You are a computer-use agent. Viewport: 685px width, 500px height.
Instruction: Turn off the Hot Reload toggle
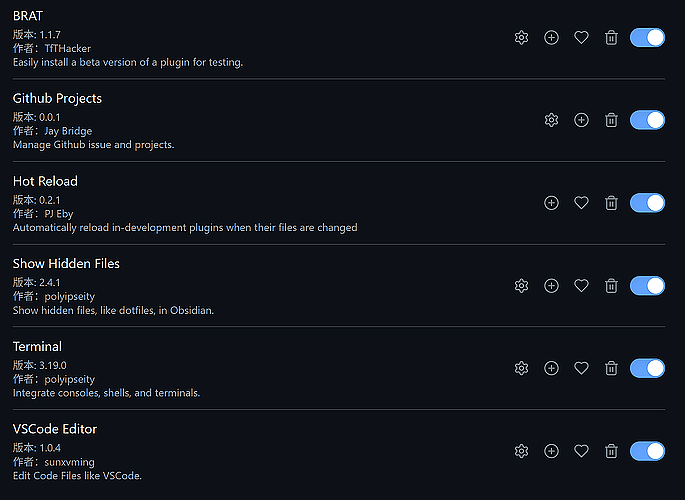[x=647, y=203]
